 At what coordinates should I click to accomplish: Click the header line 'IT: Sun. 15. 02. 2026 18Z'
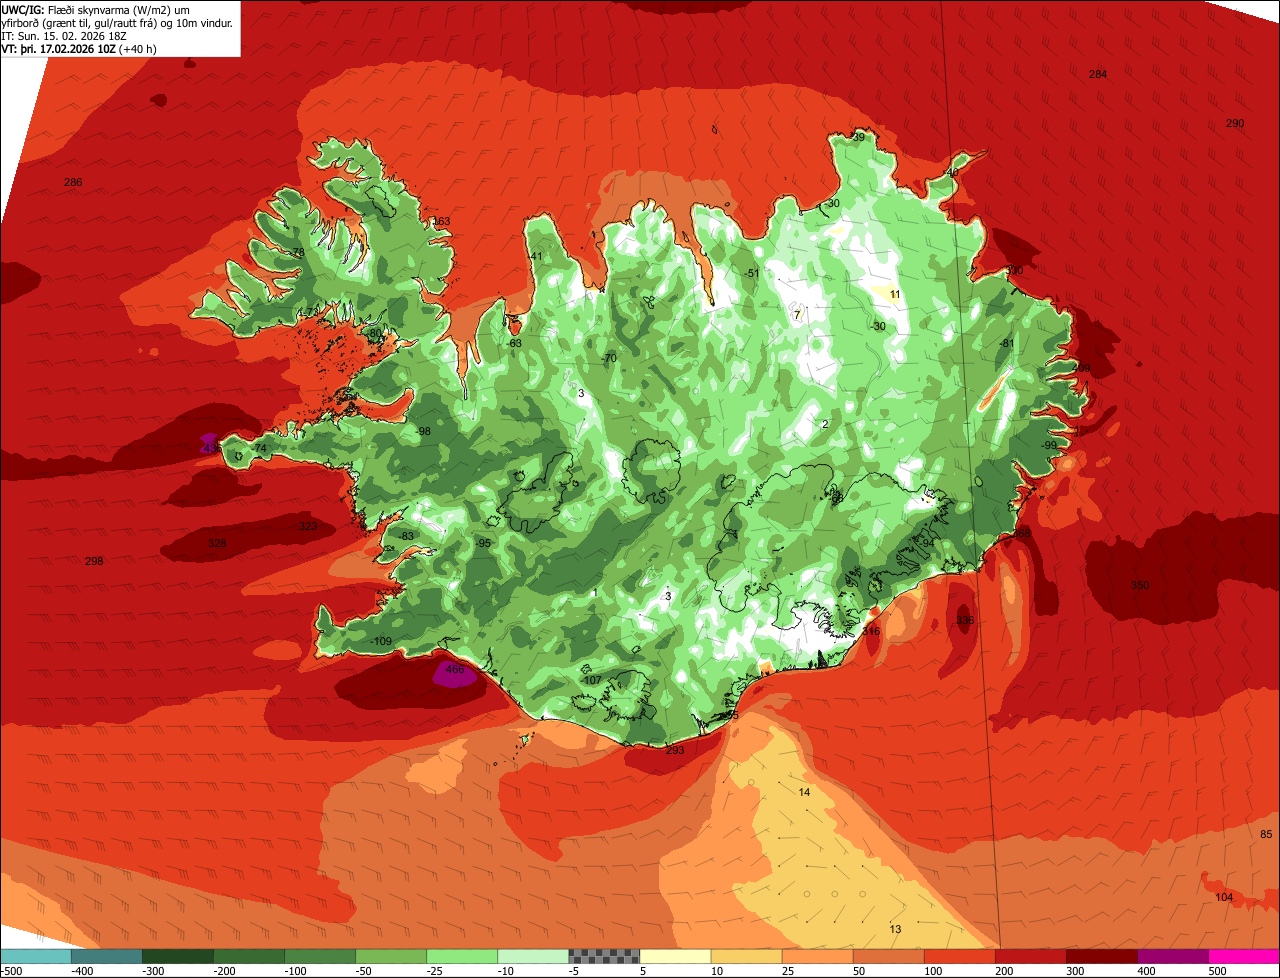pos(63,35)
